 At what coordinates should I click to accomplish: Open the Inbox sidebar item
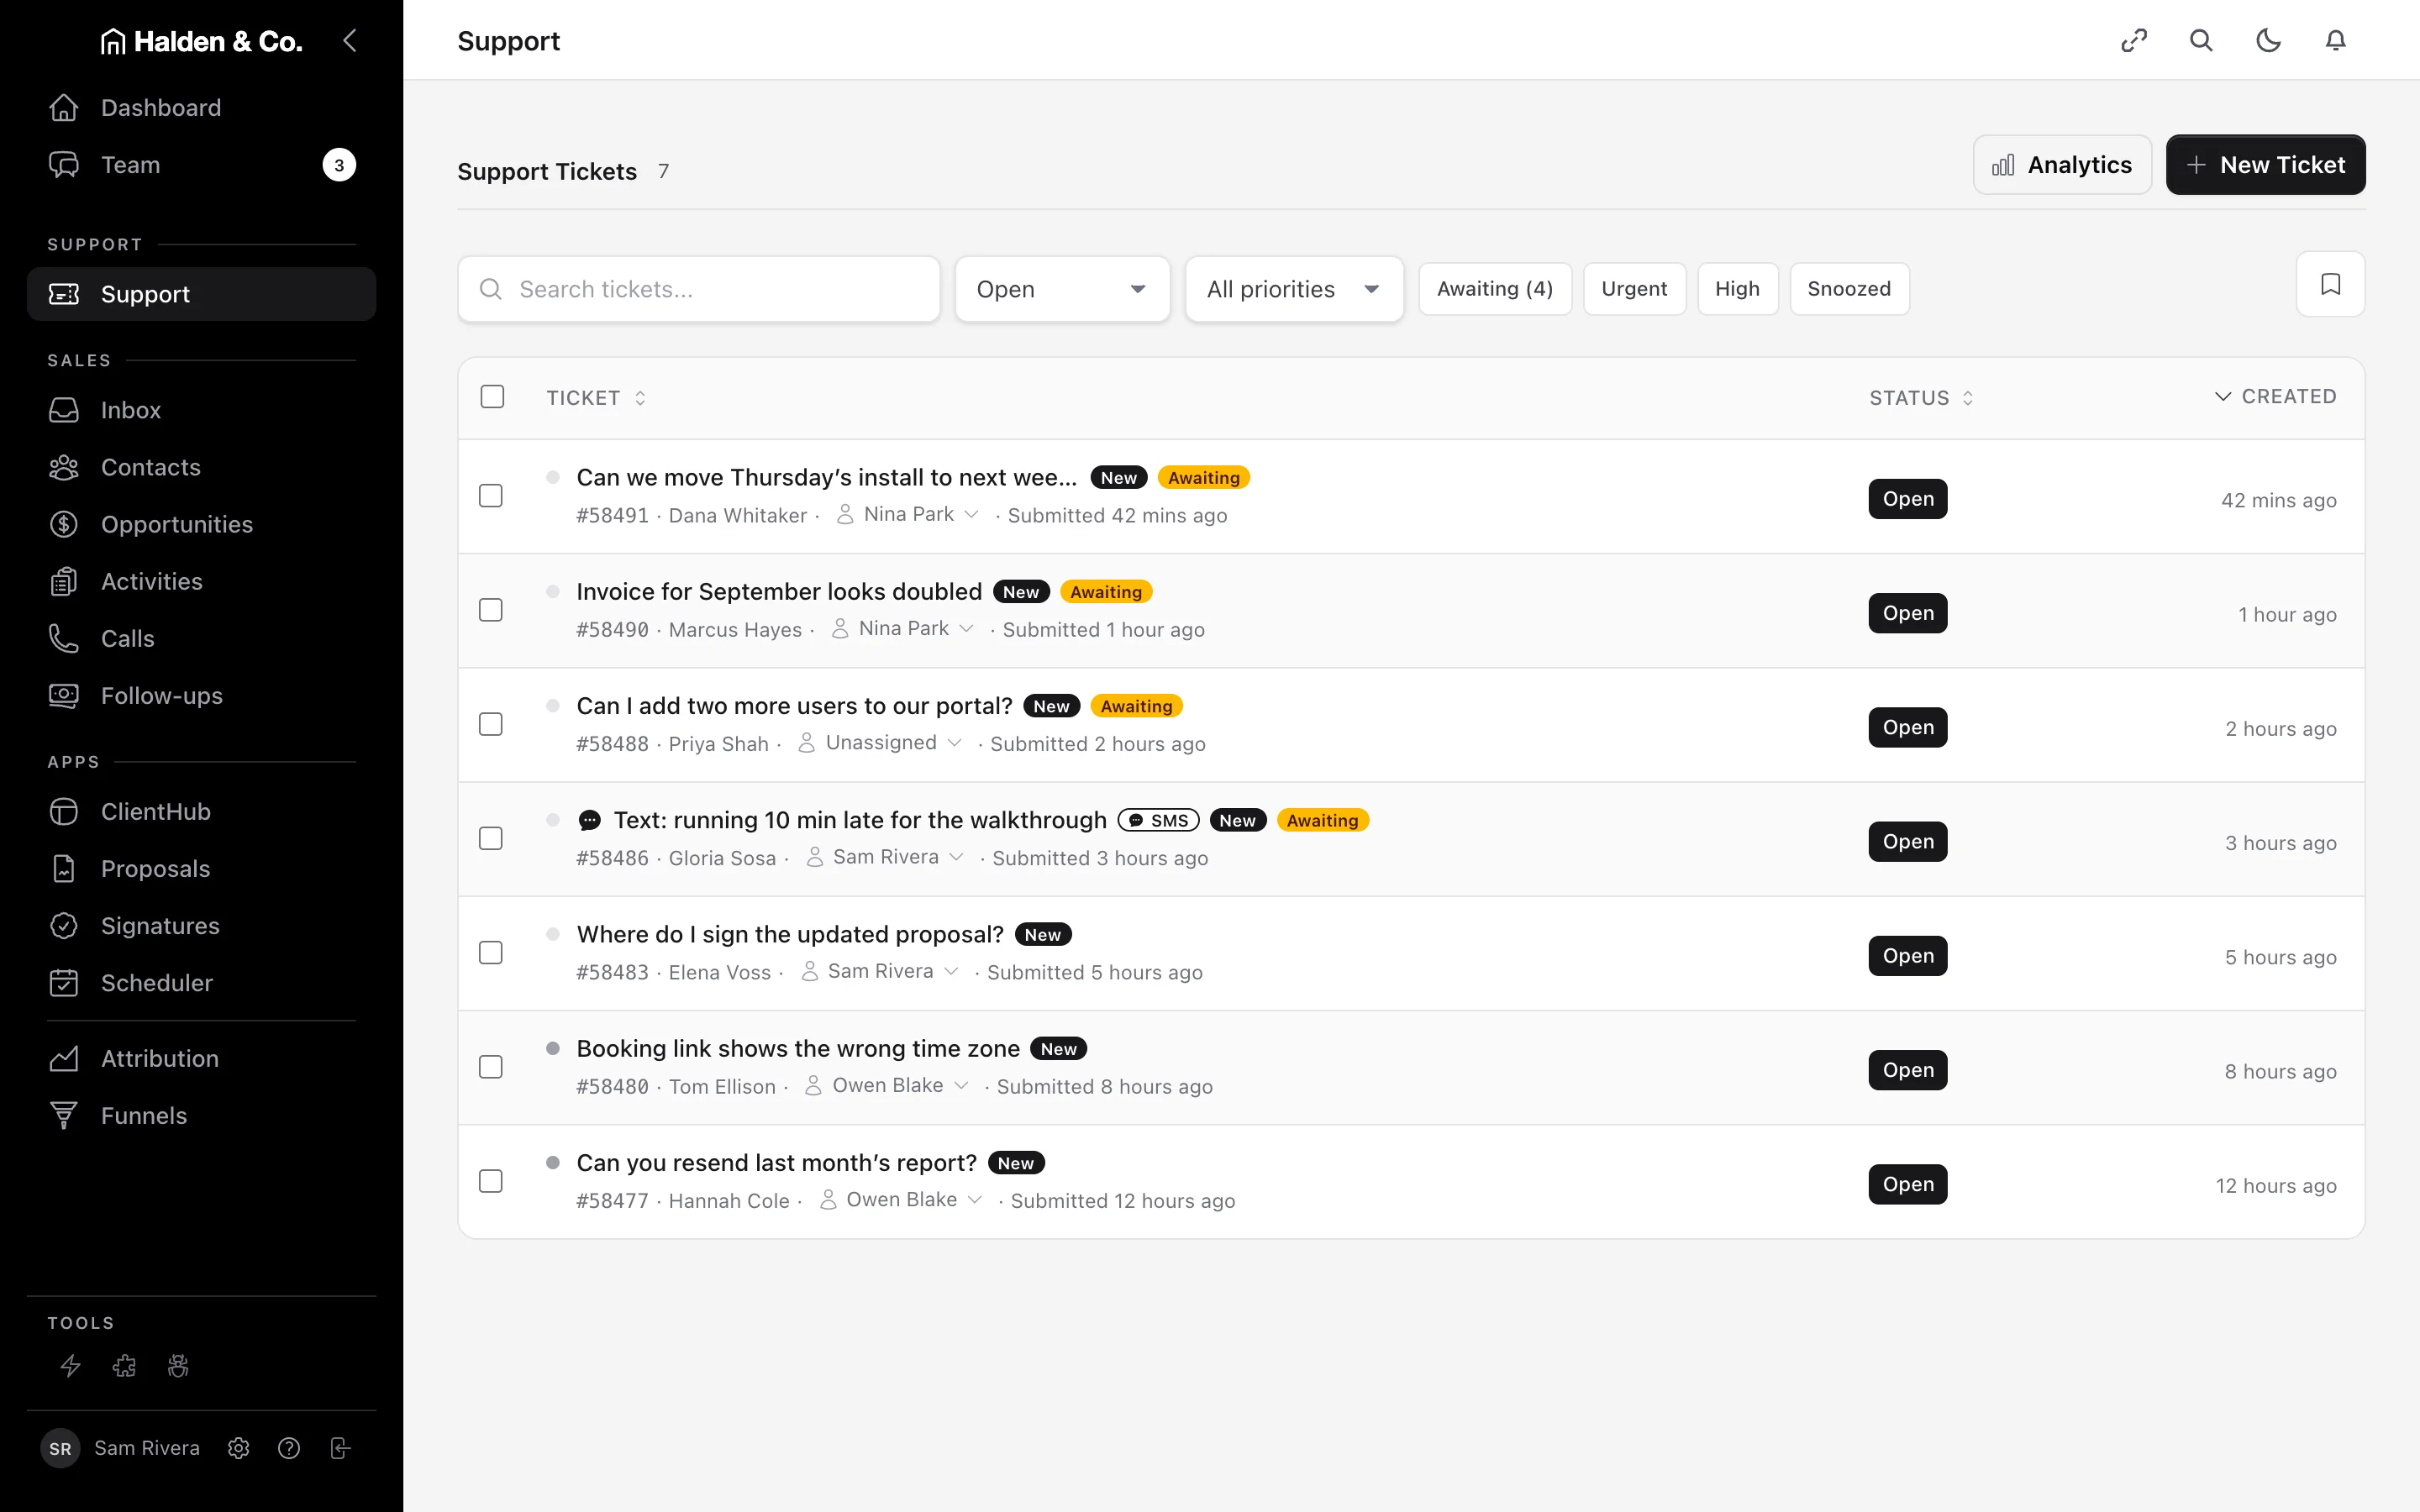tap(201, 410)
